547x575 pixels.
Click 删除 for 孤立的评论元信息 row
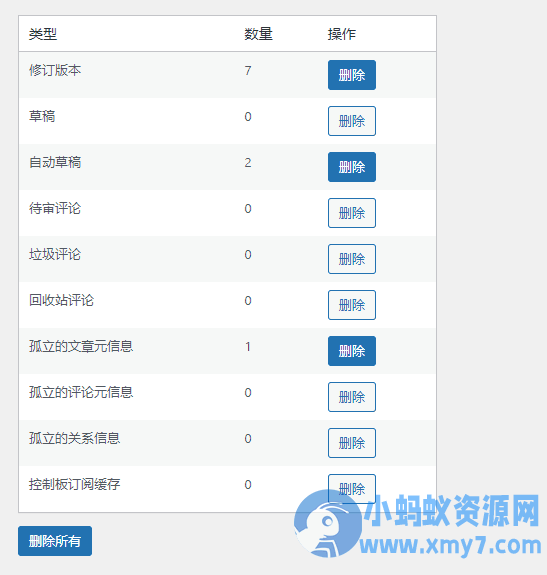pyautogui.click(x=352, y=397)
